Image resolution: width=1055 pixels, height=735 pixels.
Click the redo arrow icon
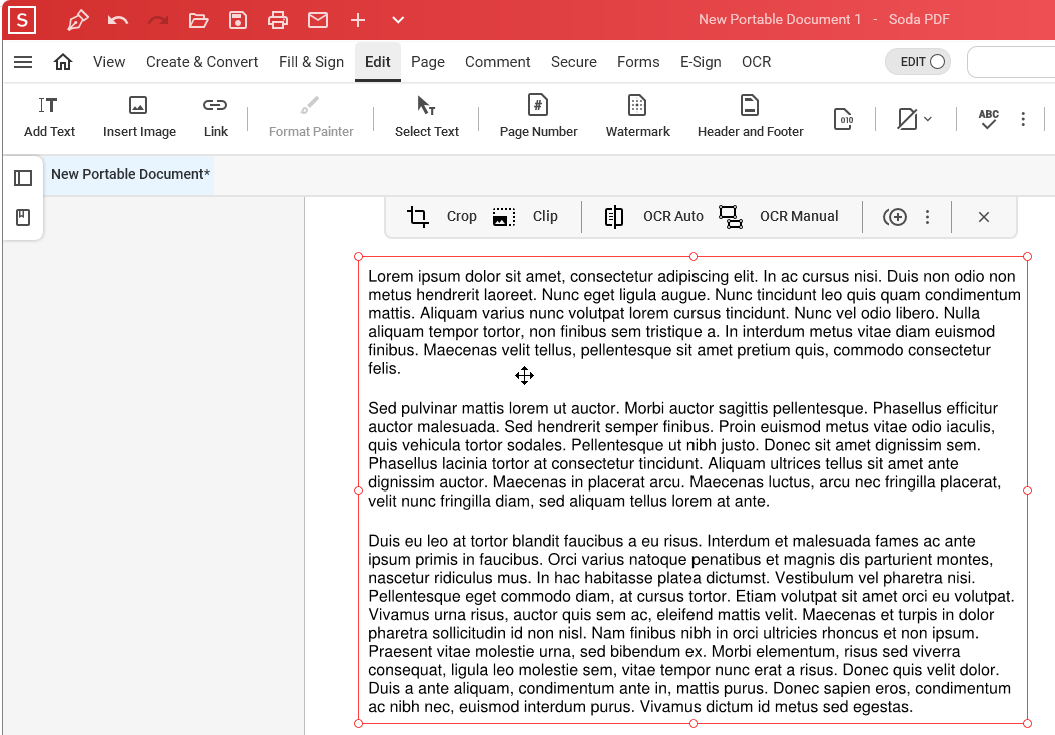[158, 20]
